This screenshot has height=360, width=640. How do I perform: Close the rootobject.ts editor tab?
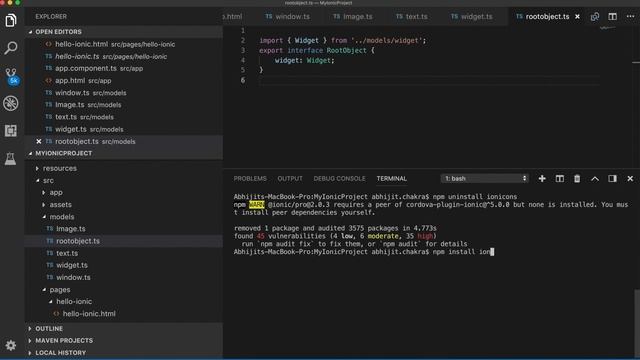click(x=577, y=17)
